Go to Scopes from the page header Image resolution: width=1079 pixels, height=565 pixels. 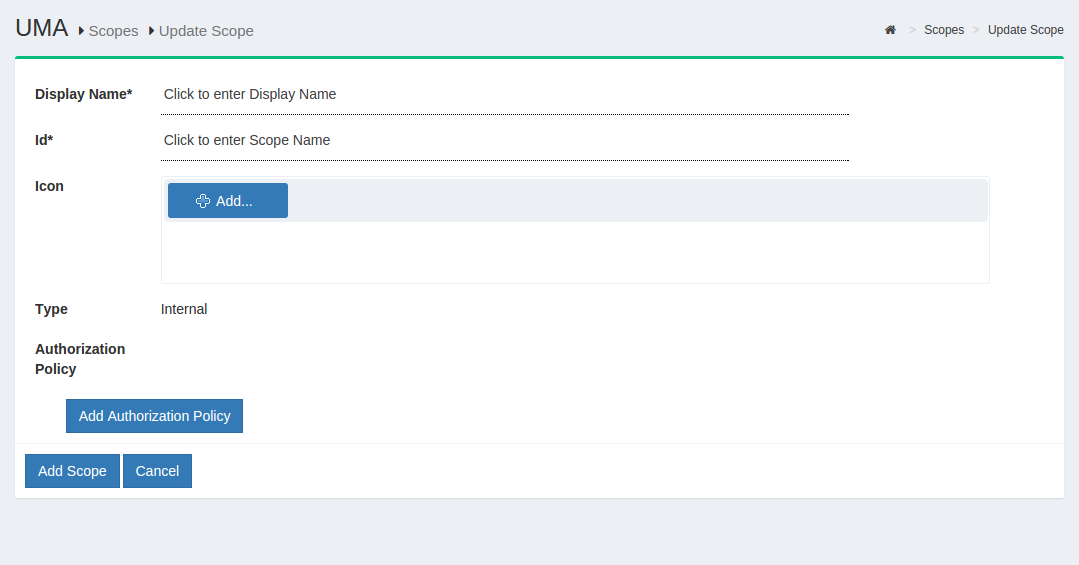[113, 31]
